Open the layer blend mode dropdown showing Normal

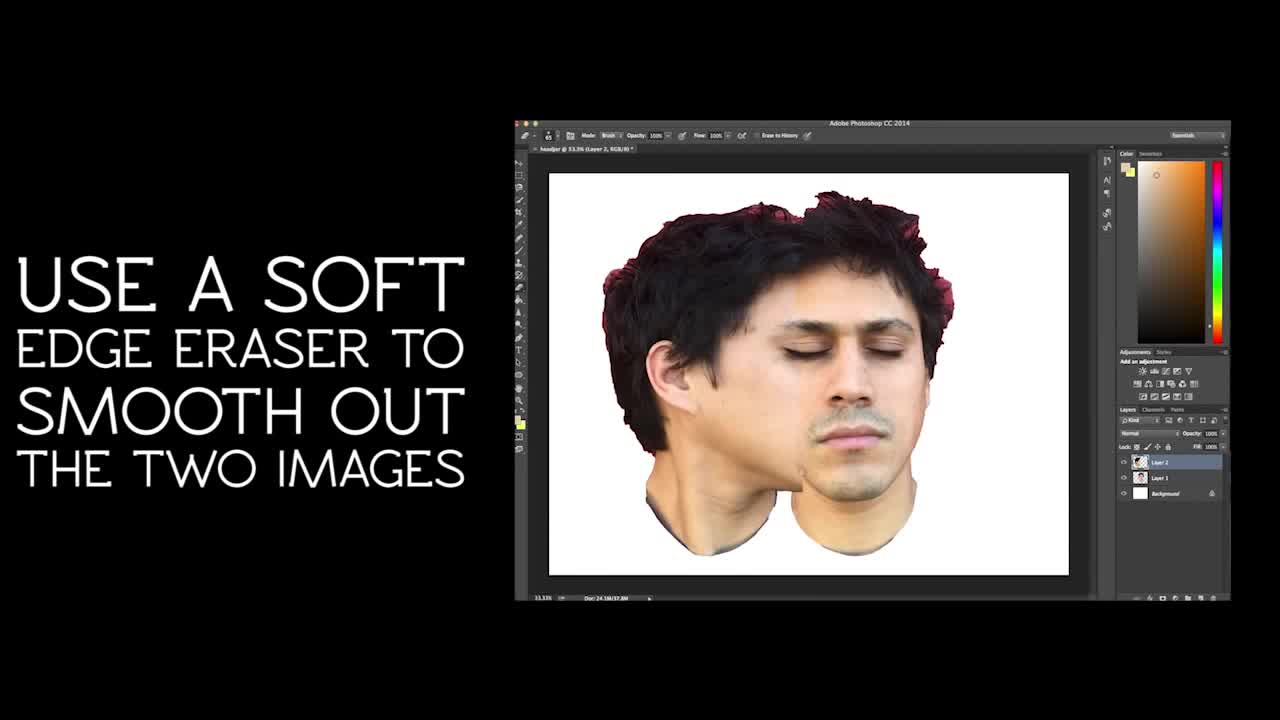pyautogui.click(x=1150, y=434)
